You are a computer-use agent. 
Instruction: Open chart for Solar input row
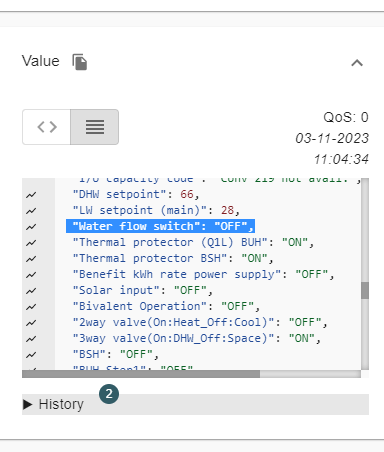(x=31, y=291)
